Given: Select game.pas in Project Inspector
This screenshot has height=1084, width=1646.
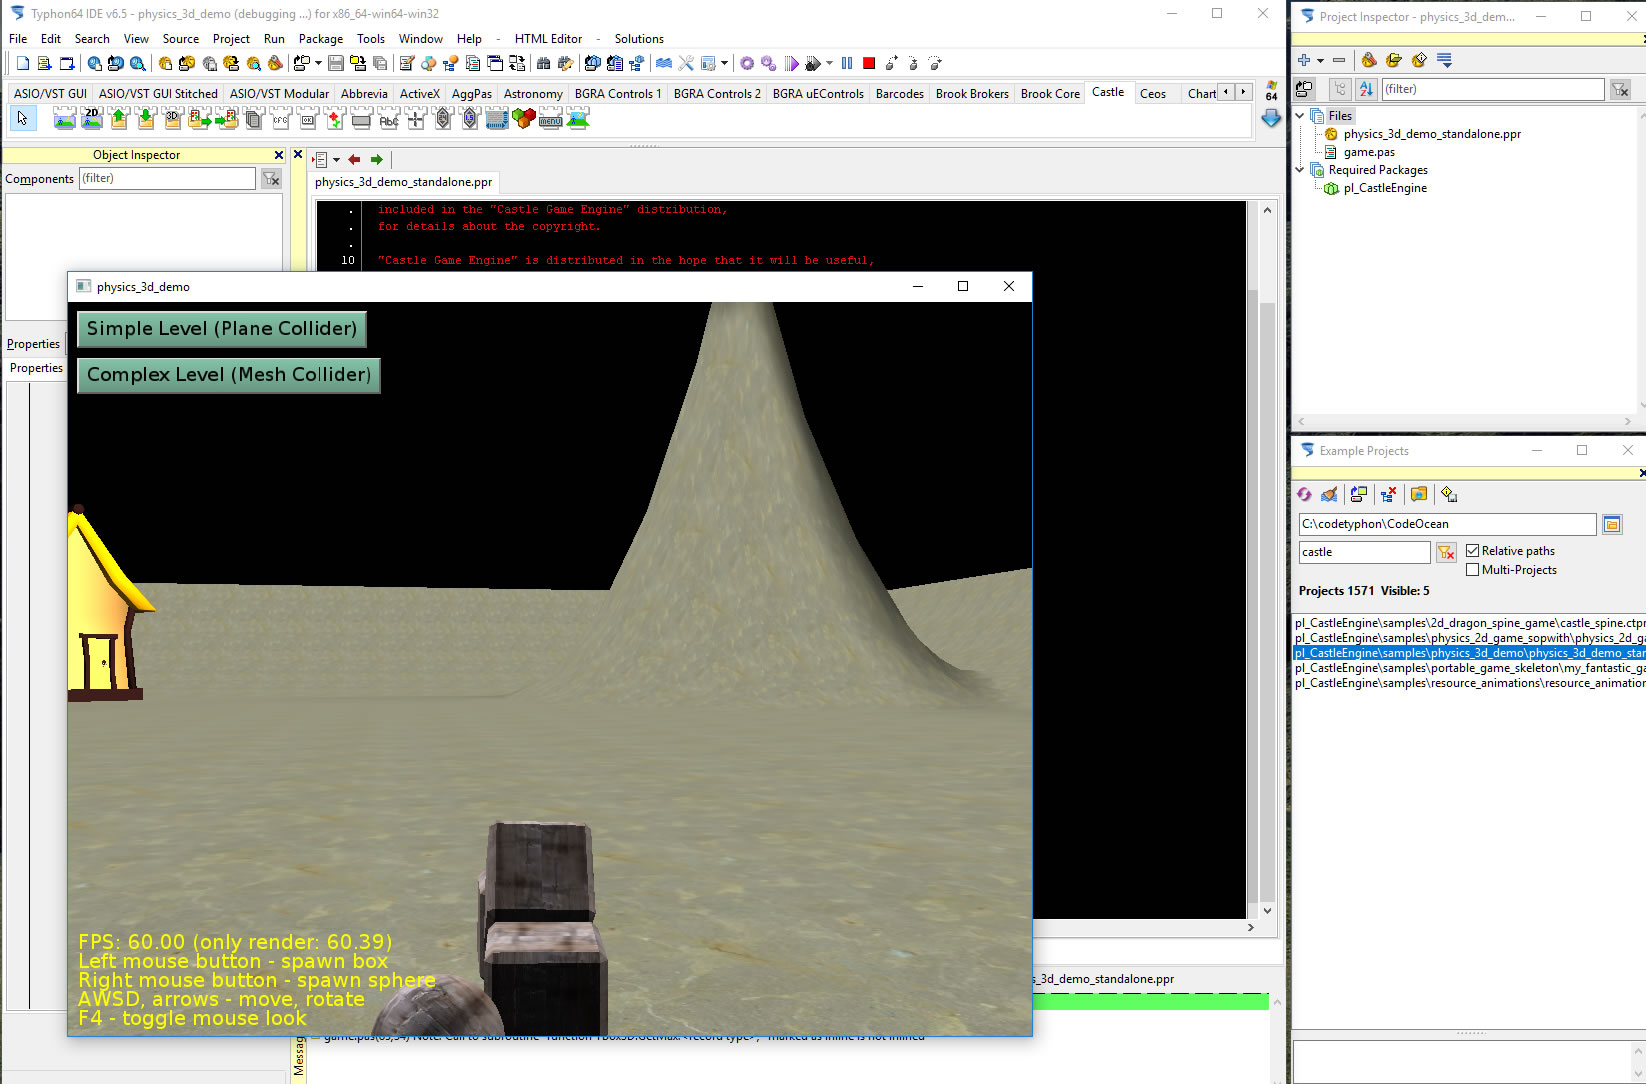Looking at the screenshot, I should (1369, 152).
